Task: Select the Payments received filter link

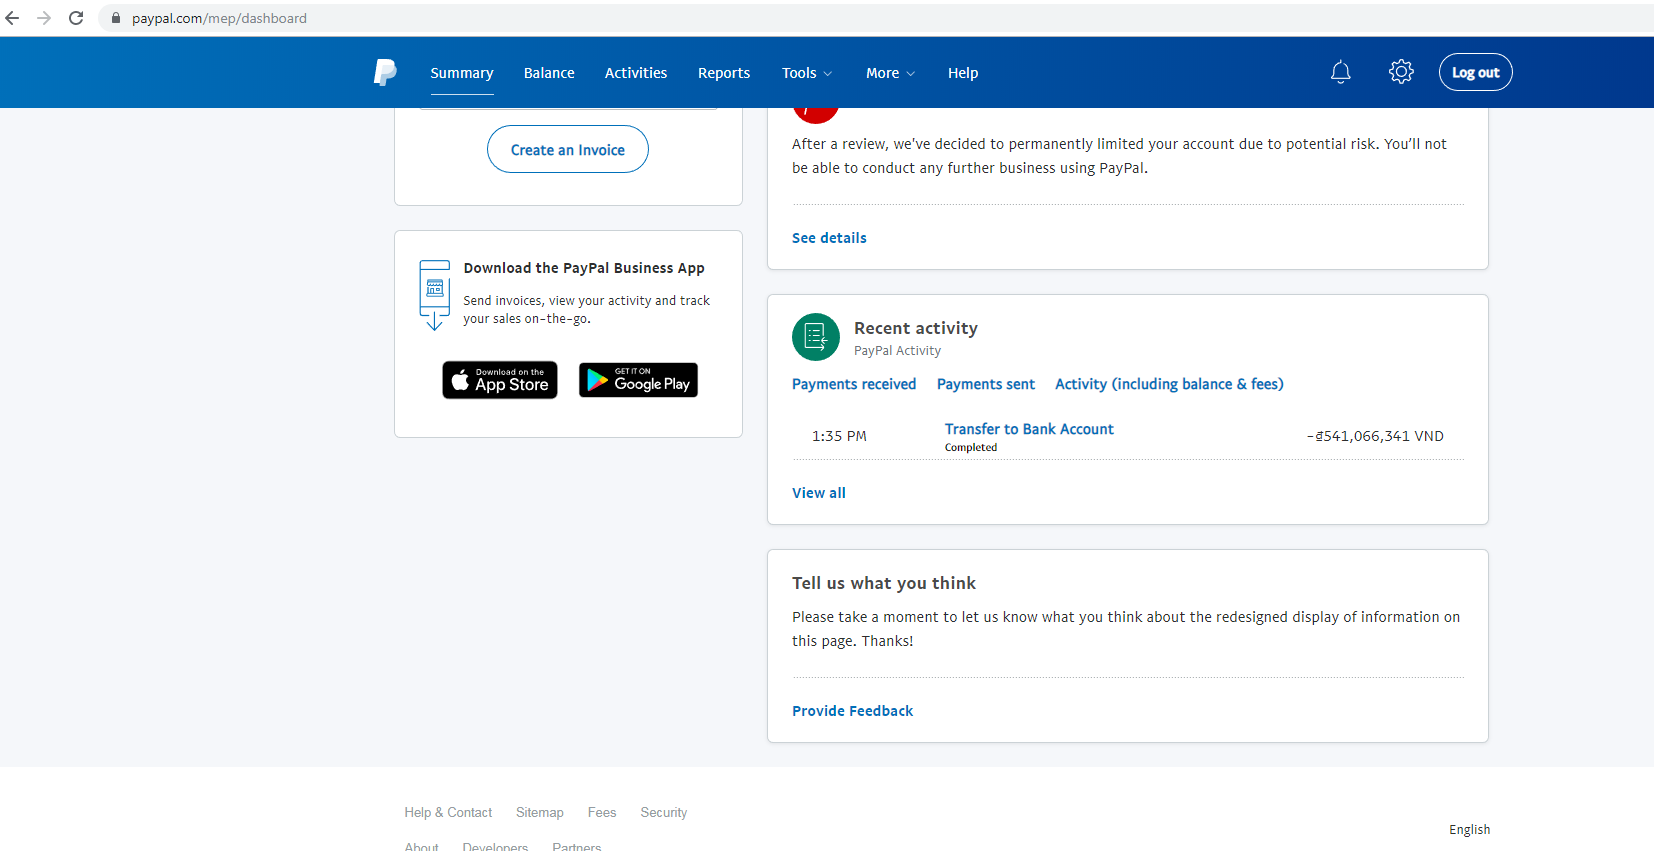Action: click(x=854, y=384)
